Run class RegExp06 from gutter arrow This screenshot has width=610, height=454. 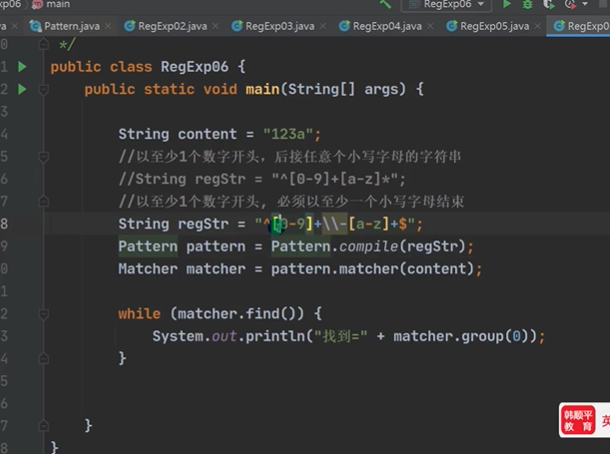tap(22, 67)
